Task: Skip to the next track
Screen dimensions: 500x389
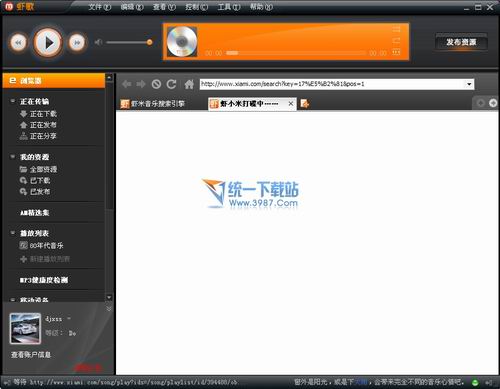Action: tap(77, 42)
